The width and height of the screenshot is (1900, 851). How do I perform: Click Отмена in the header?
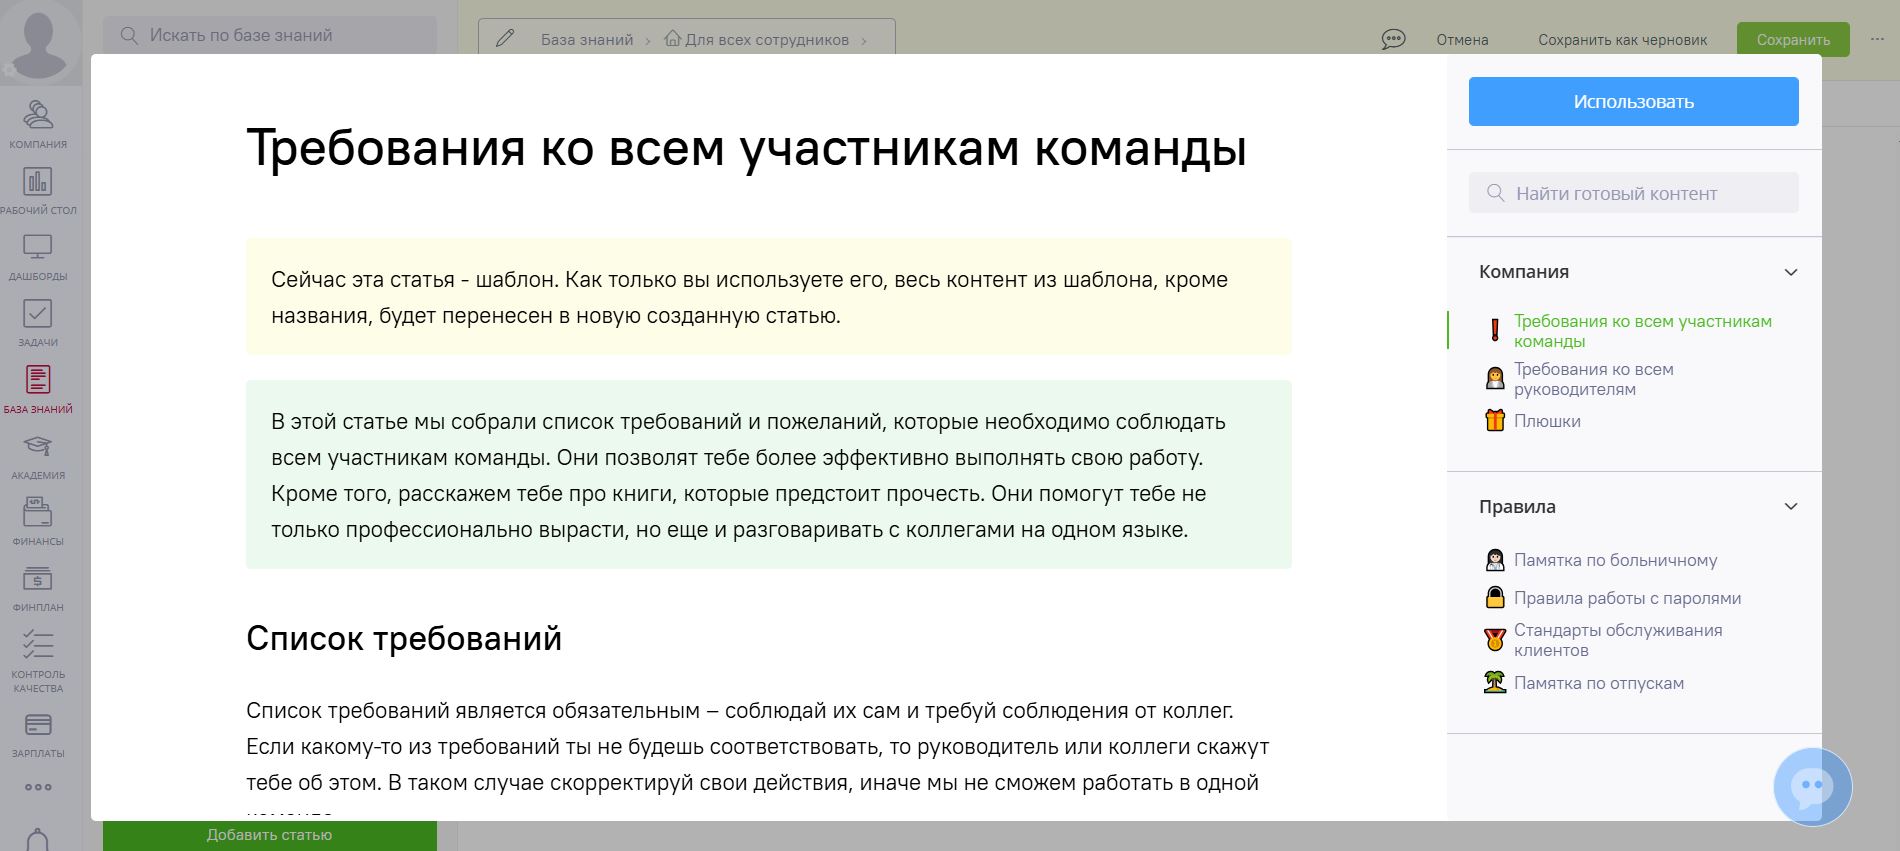(x=1462, y=39)
